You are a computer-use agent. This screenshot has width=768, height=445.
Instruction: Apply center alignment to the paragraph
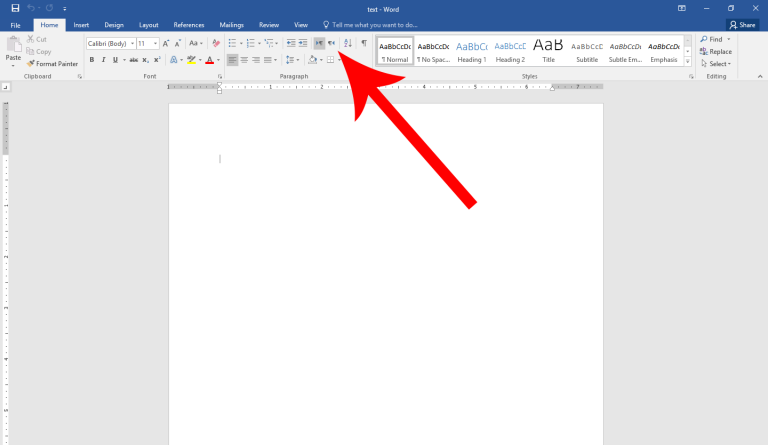coord(244,60)
